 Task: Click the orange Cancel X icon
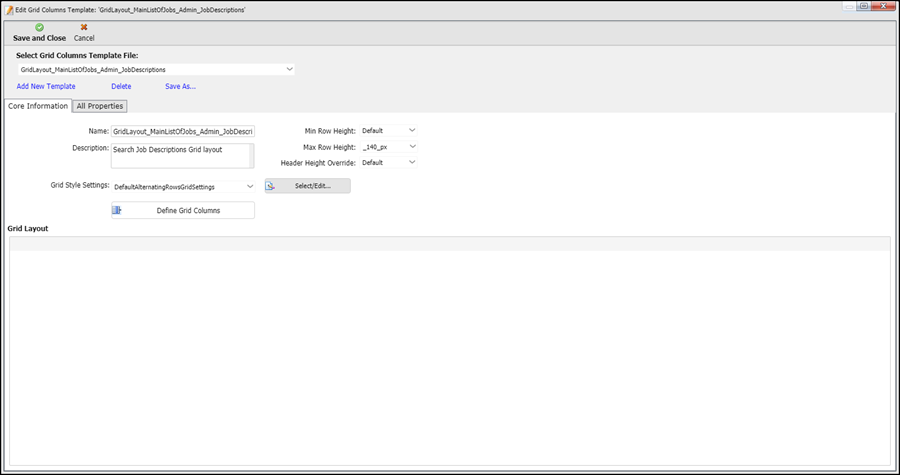pyautogui.click(x=84, y=27)
